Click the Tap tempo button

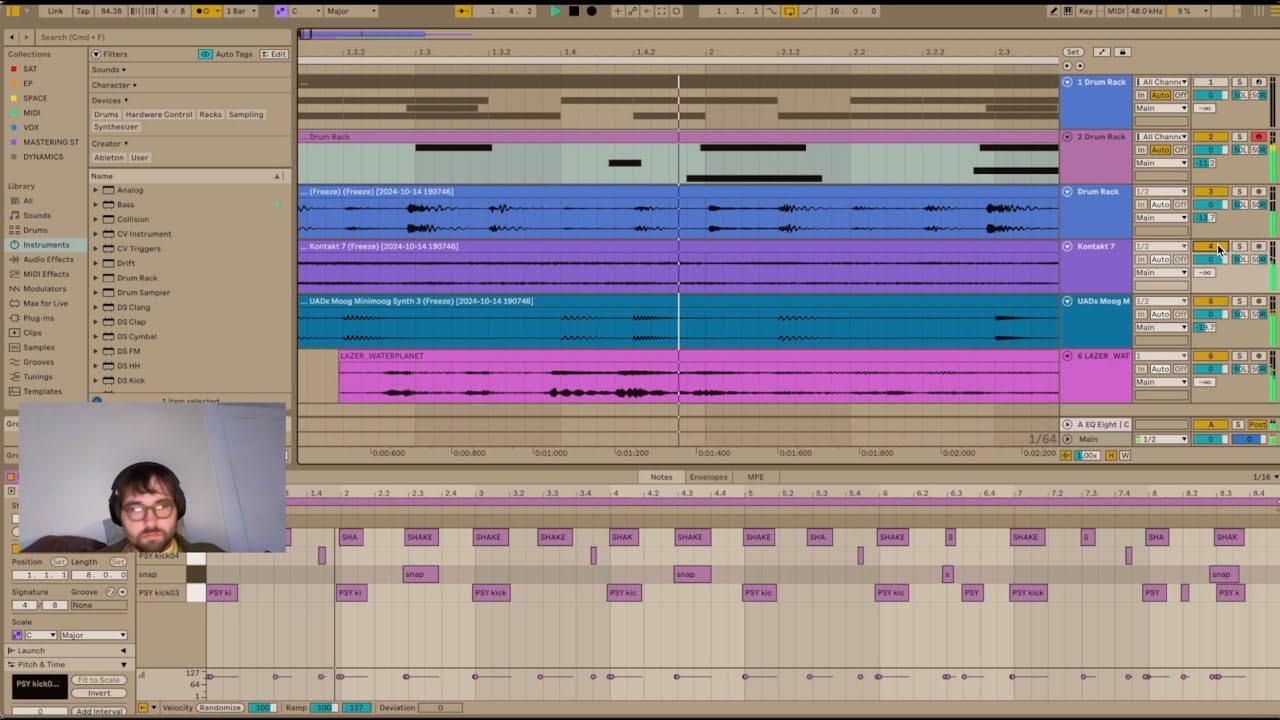(83, 11)
